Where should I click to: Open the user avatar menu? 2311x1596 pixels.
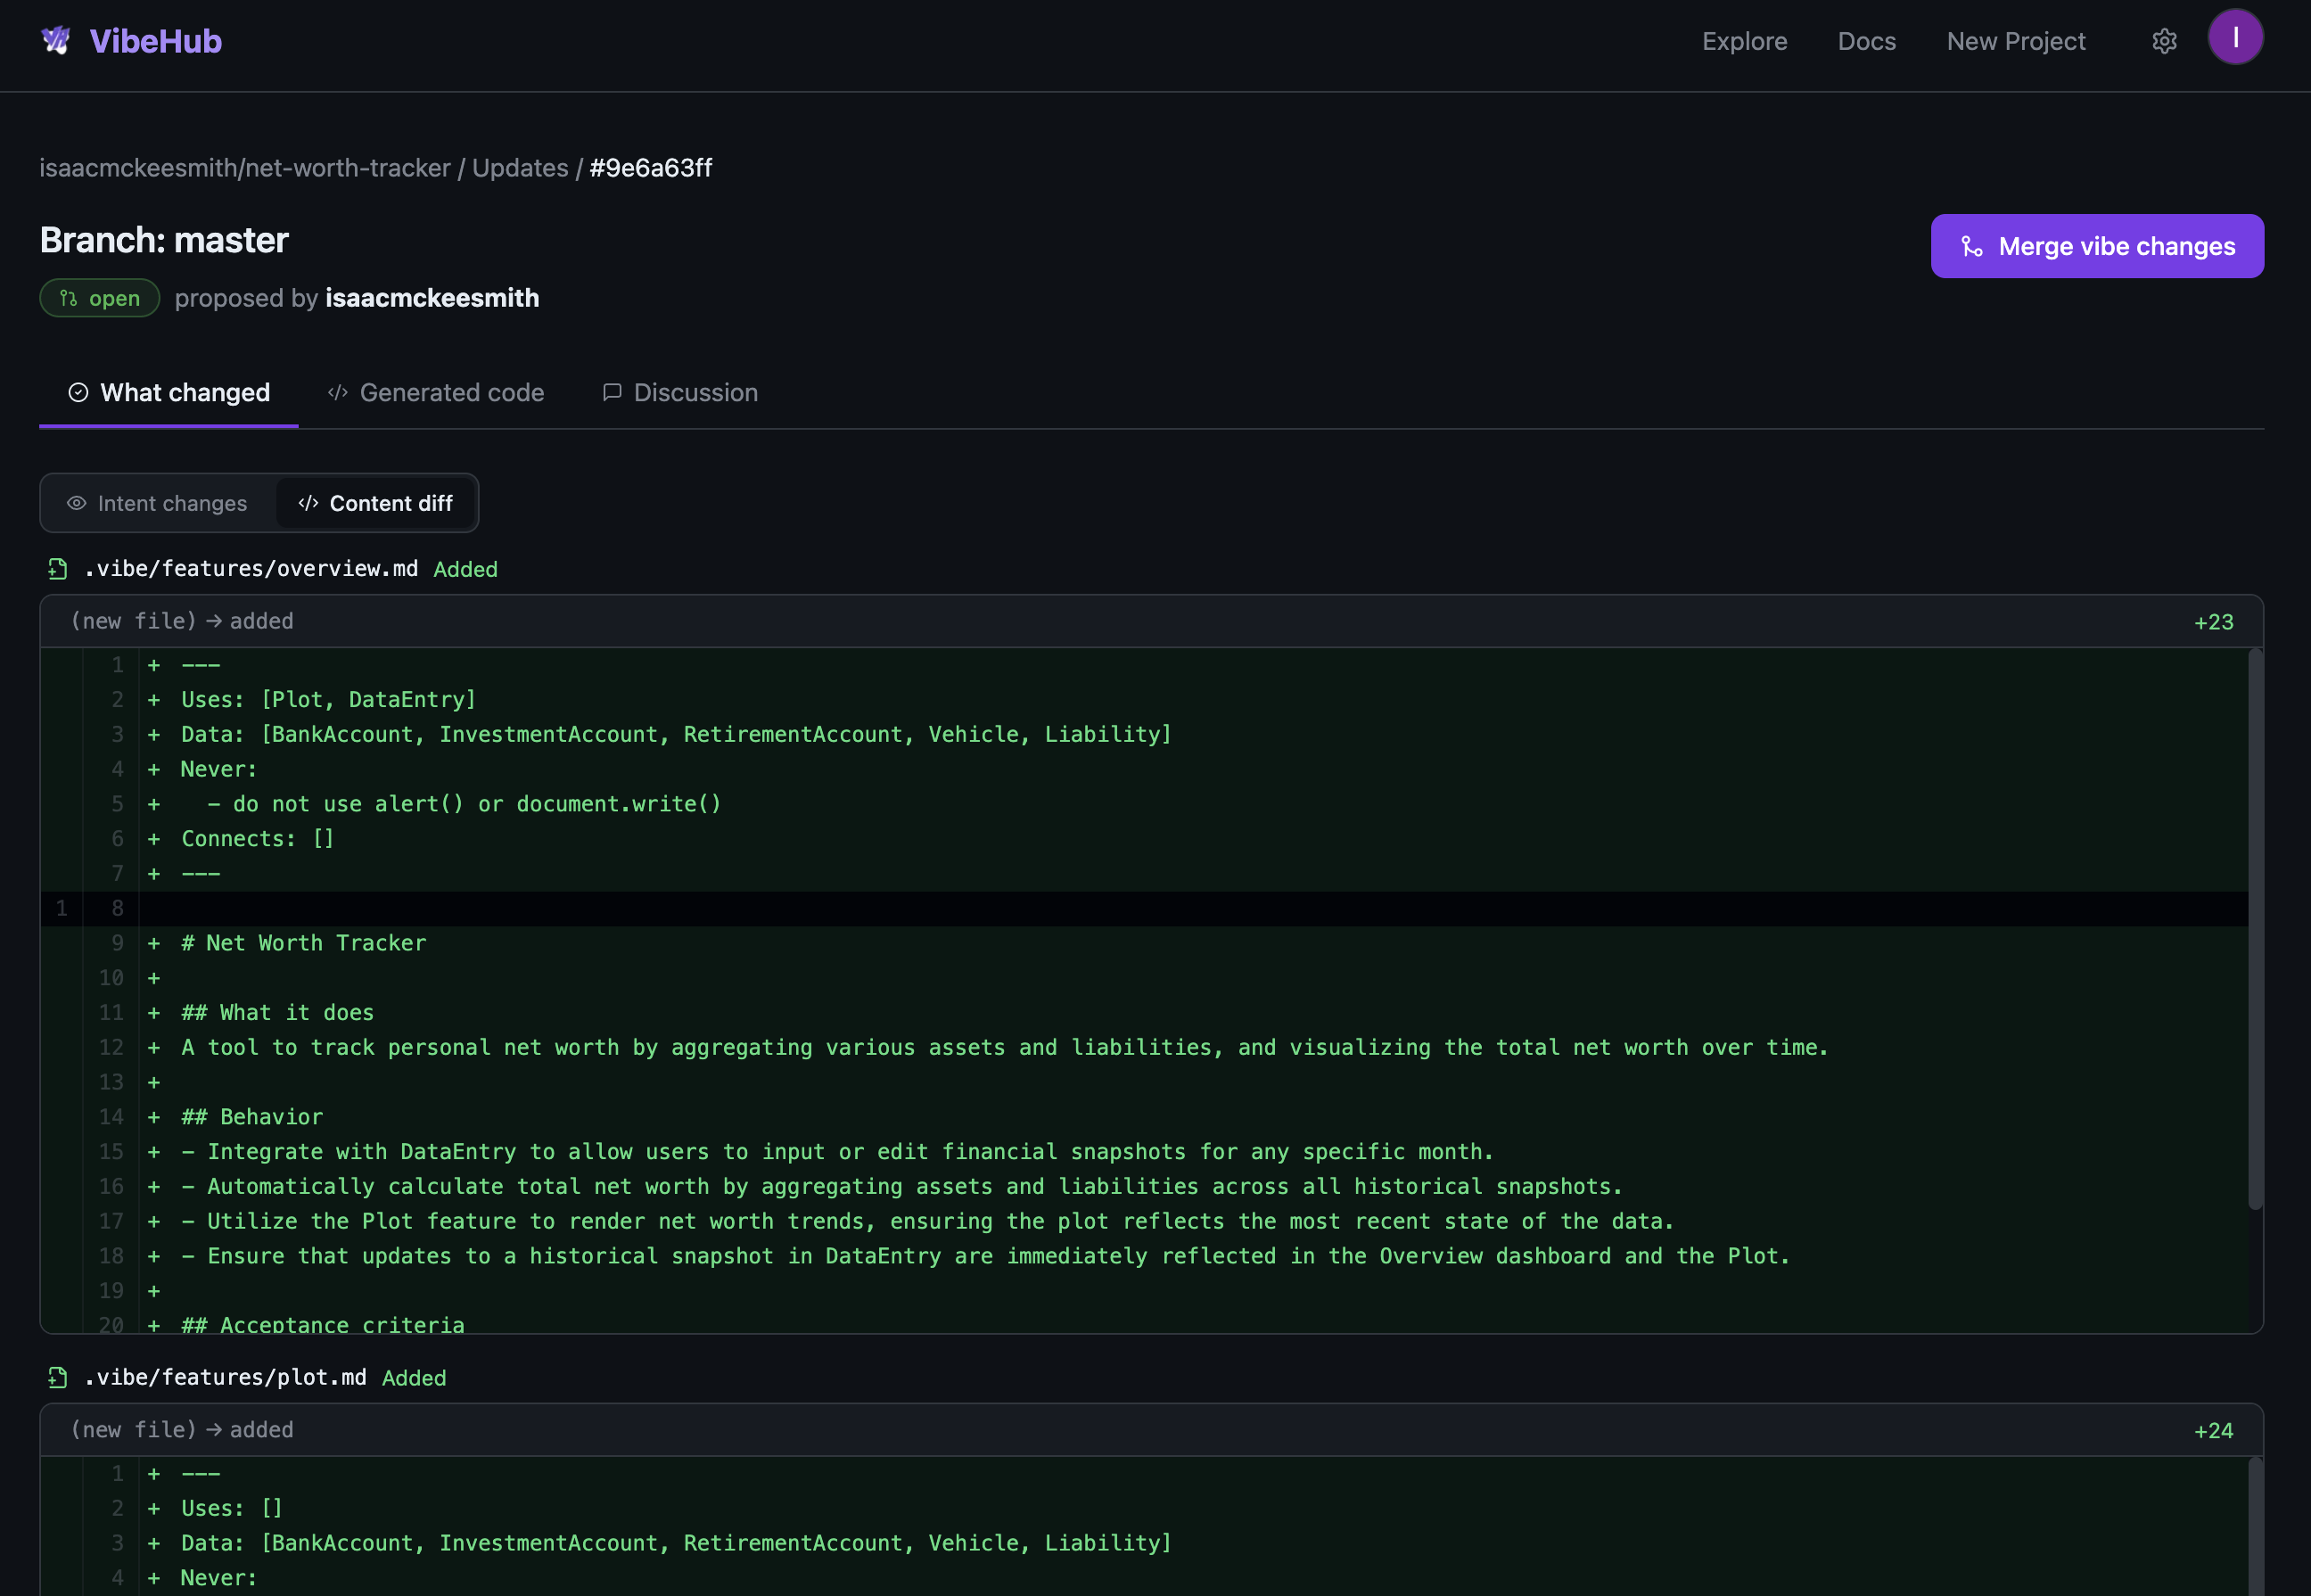pos(2236,37)
